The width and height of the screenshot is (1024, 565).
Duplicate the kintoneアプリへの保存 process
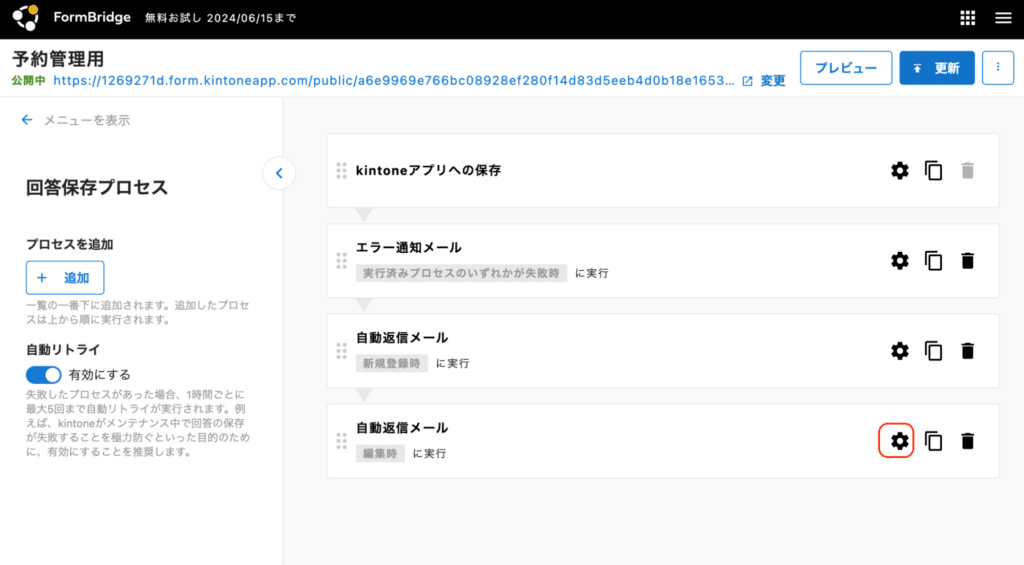934,170
